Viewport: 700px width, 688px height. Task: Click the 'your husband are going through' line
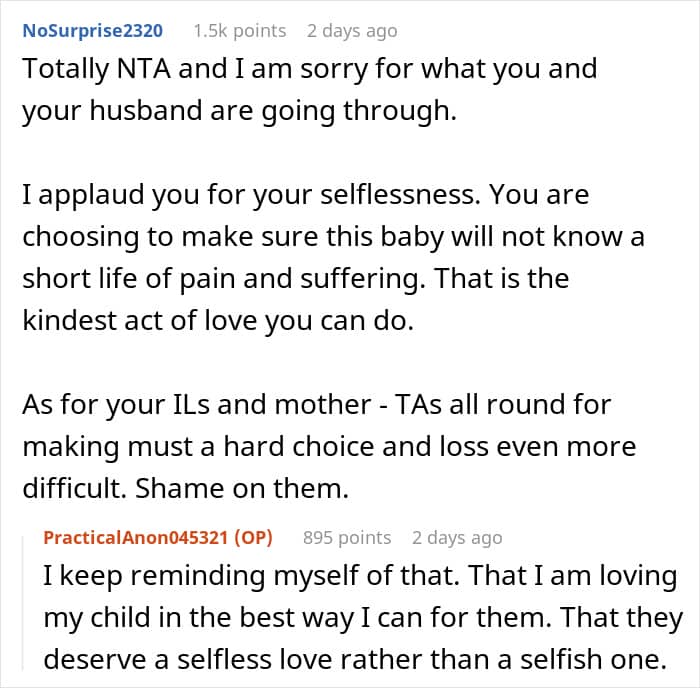[x=240, y=111]
